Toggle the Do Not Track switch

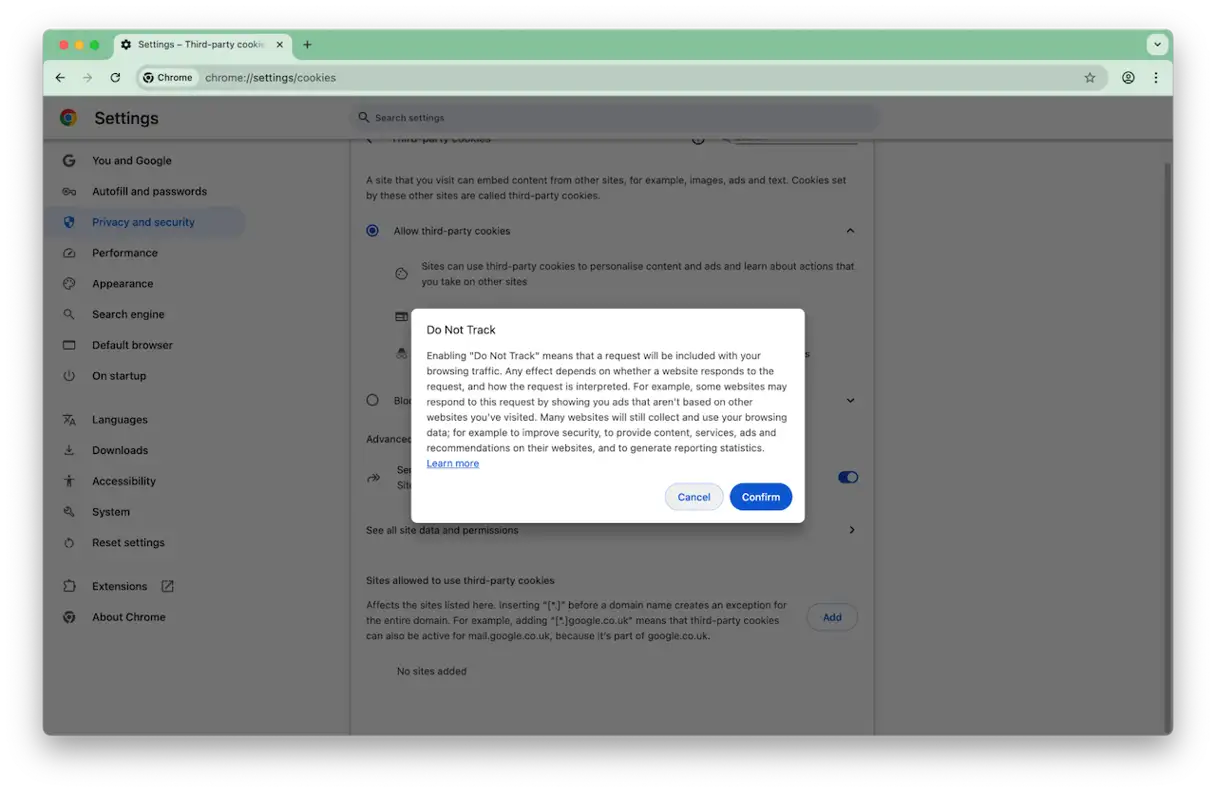click(x=847, y=477)
